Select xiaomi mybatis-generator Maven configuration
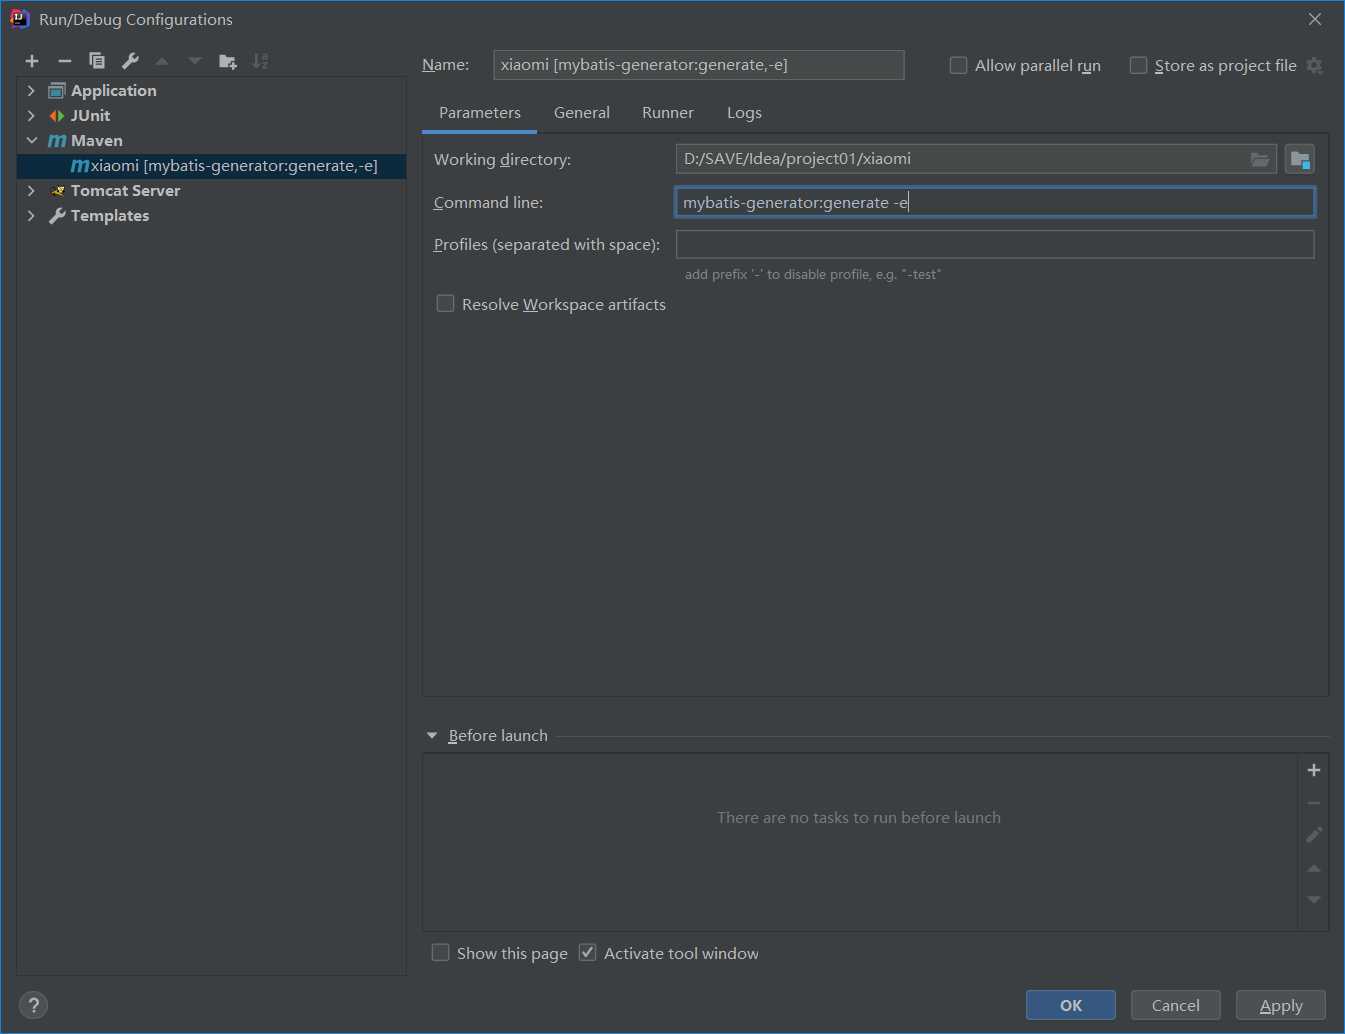Image resolution: width=1345 pixels, height=1034 pixels. click(x=212, y=166)
